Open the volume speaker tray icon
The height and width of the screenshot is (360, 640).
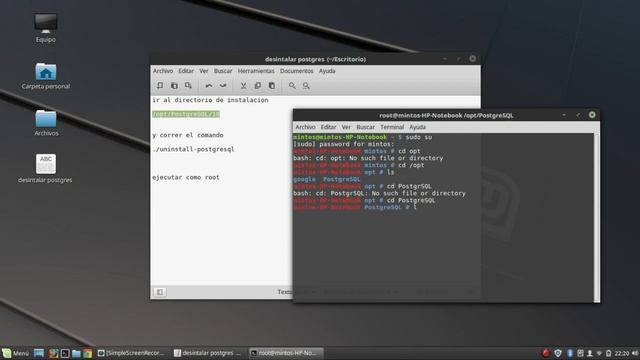tap(635, 353)
